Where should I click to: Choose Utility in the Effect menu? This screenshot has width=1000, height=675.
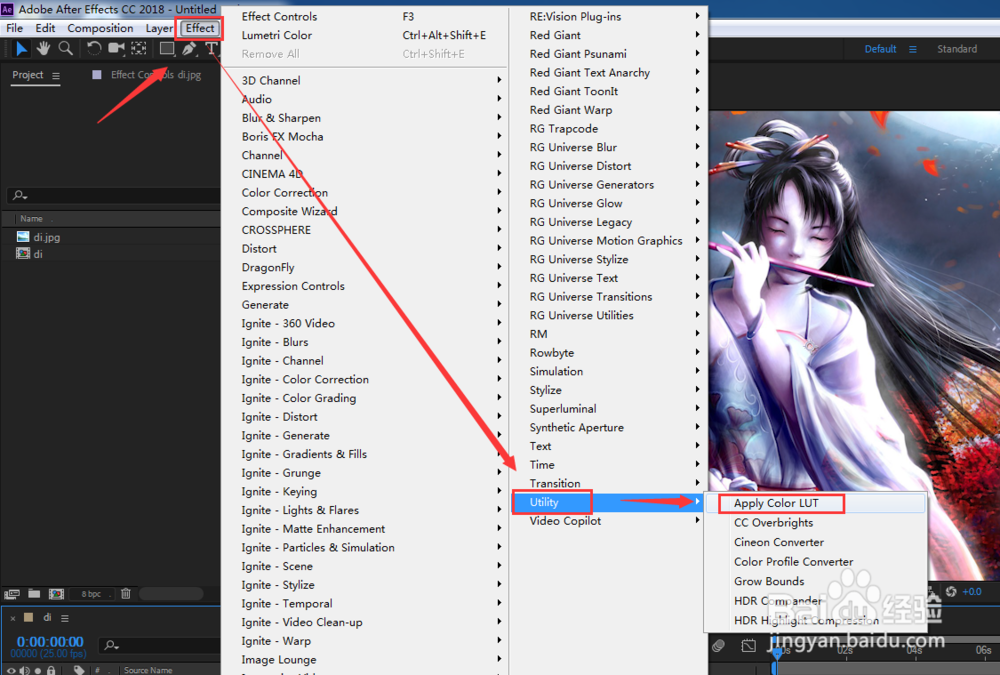[608, 502]
